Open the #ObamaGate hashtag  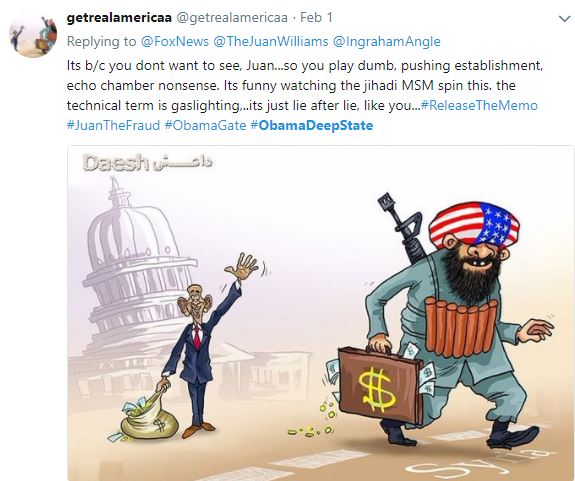pyautogui.click(x=205, y=125)
